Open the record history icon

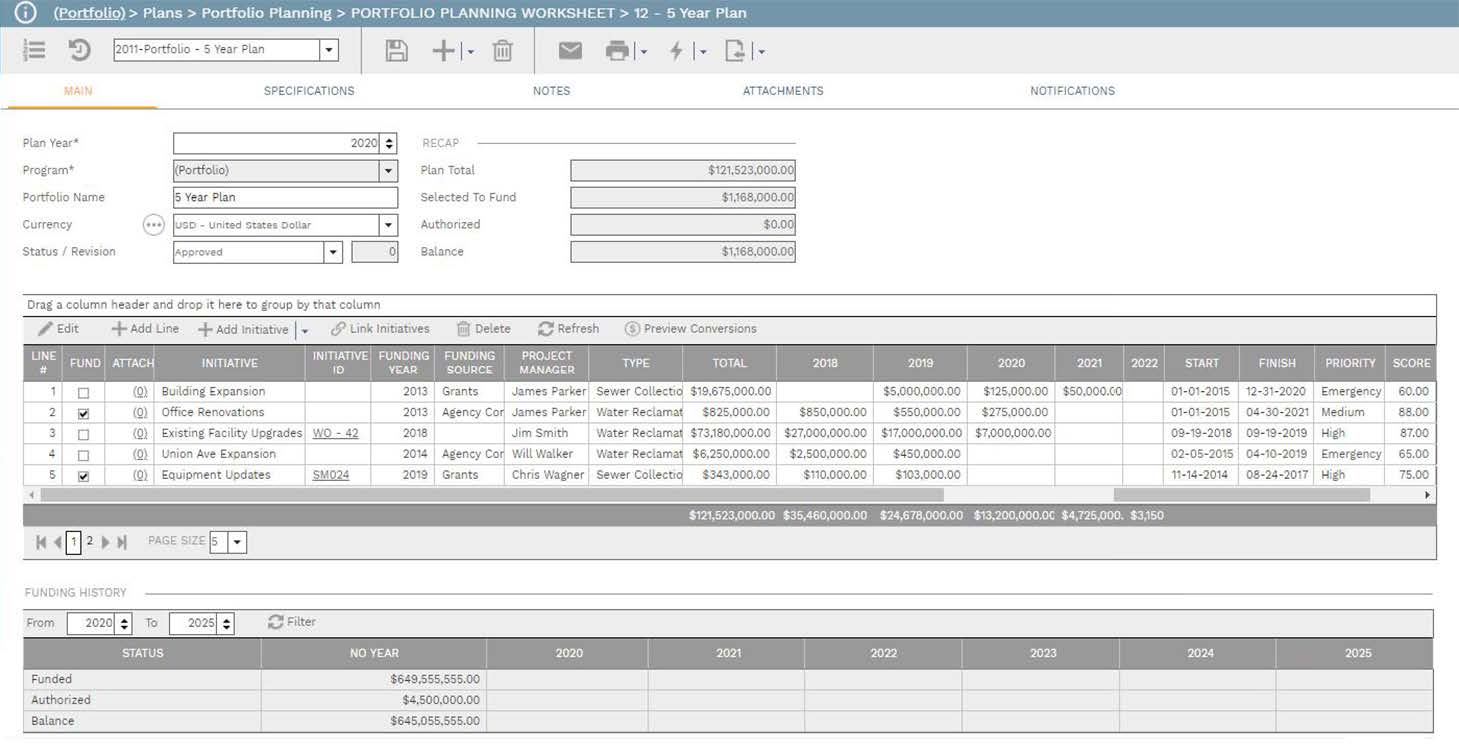click(79, 50)
